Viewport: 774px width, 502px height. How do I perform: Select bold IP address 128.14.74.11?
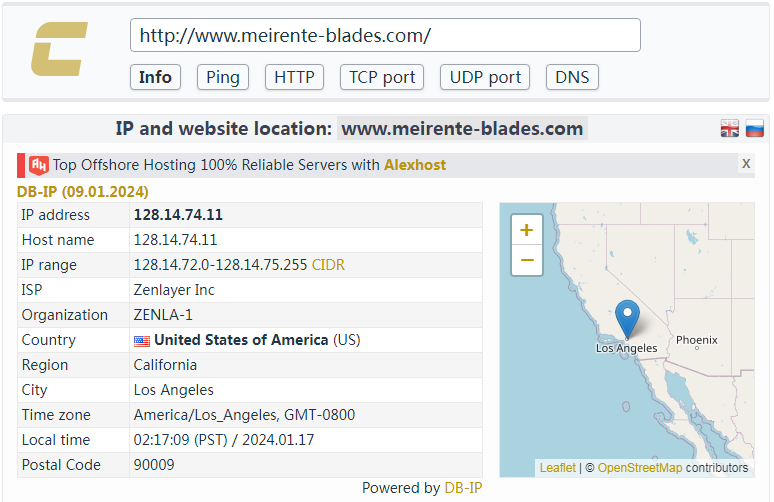(x=178, y=215)
